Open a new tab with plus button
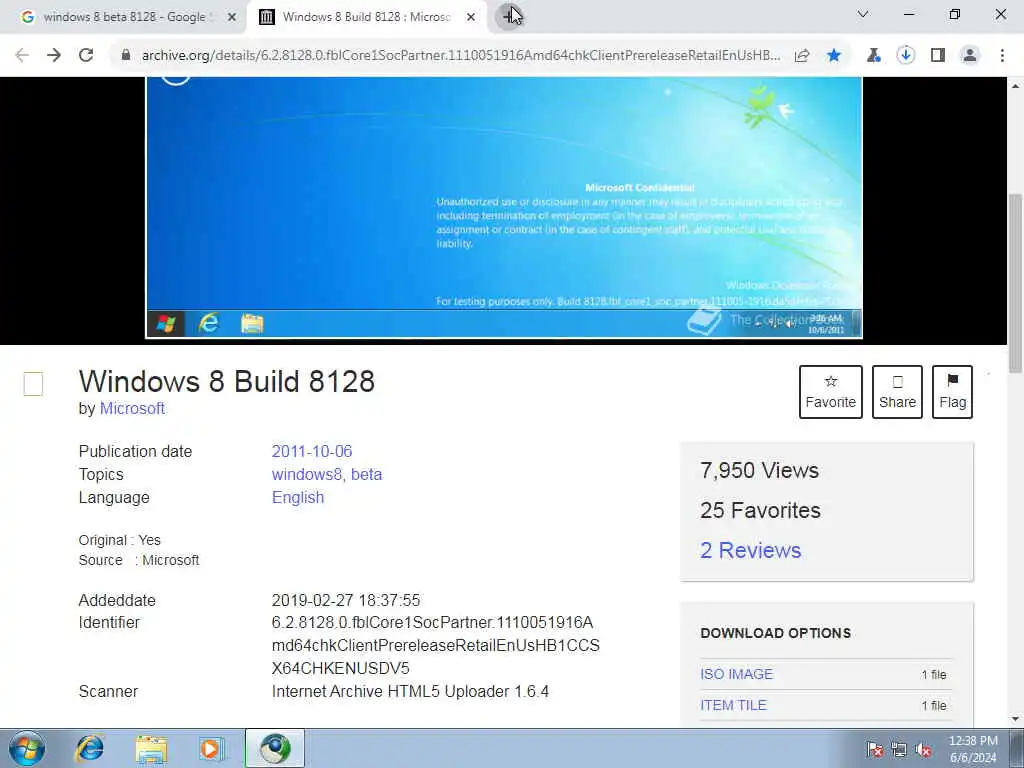Screen dimensions: 1024x768 (509, 16)
